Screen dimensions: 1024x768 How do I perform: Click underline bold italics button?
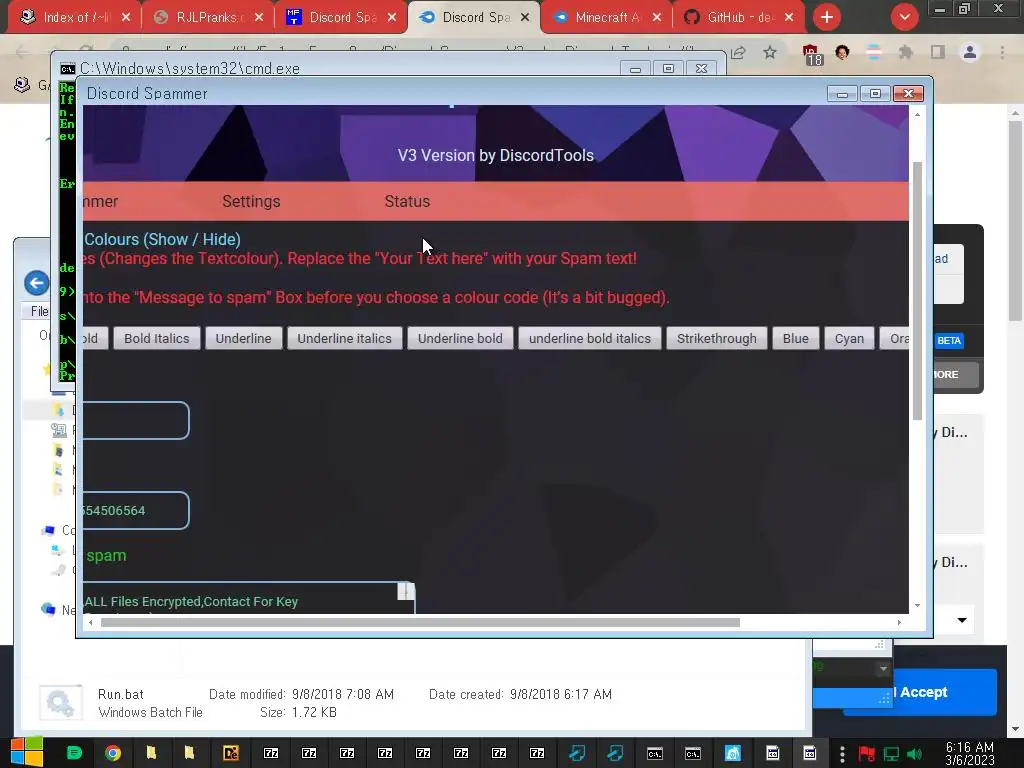[590, 338]
